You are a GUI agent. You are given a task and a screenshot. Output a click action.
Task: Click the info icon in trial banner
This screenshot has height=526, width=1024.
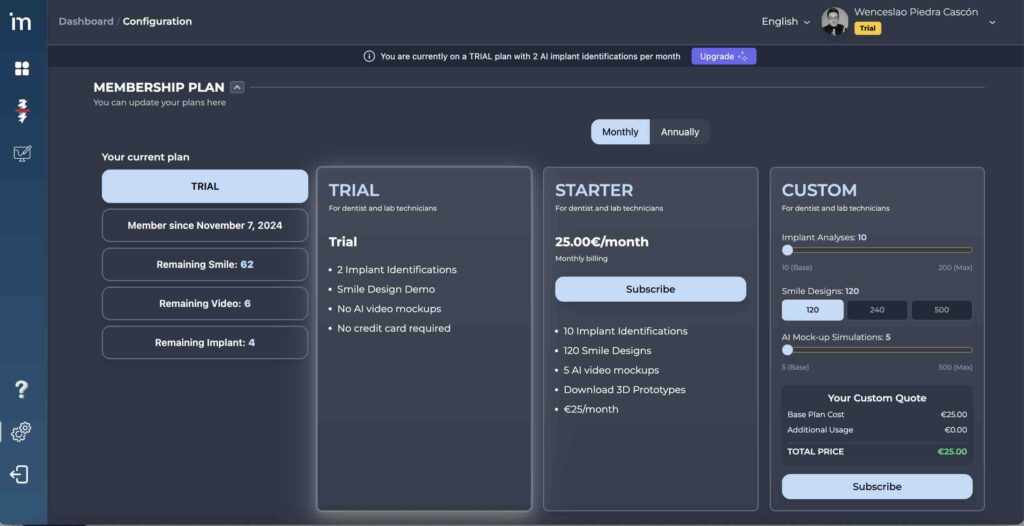click(x=369, y=57)
